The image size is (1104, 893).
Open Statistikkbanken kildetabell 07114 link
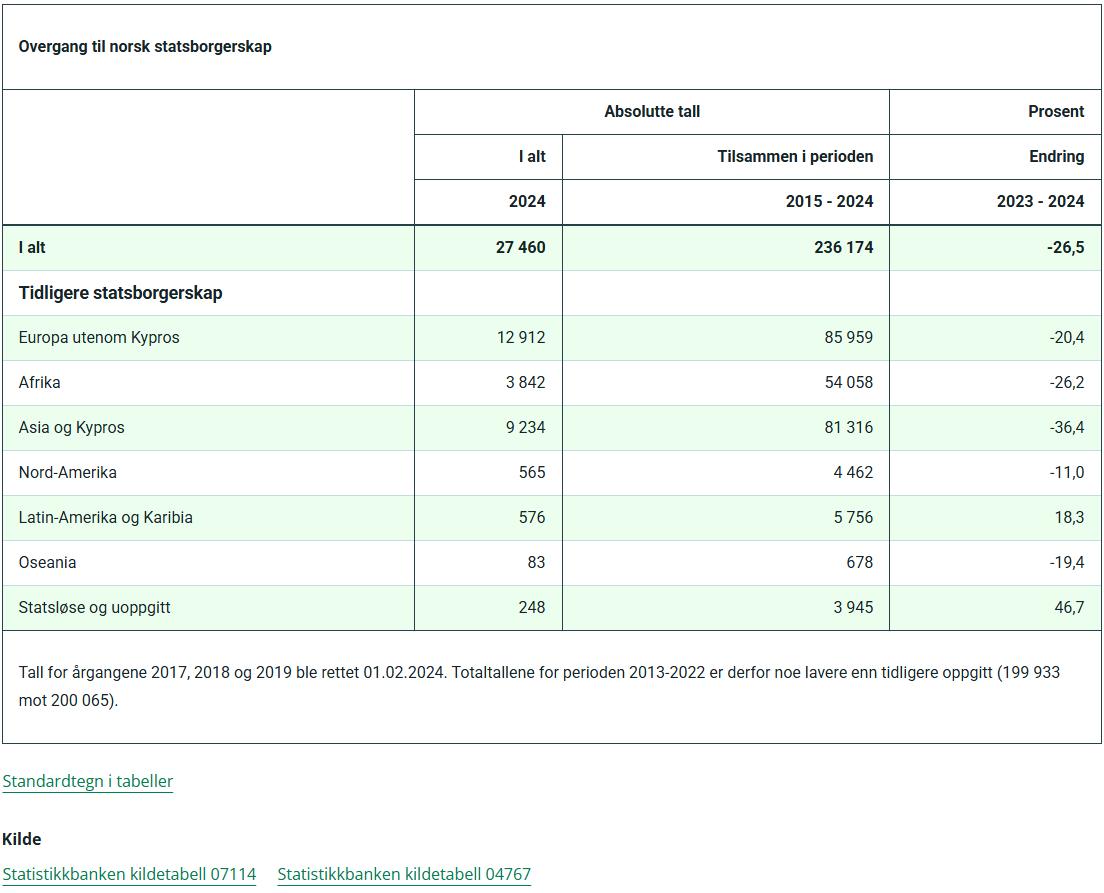click(x=129, y=874)
